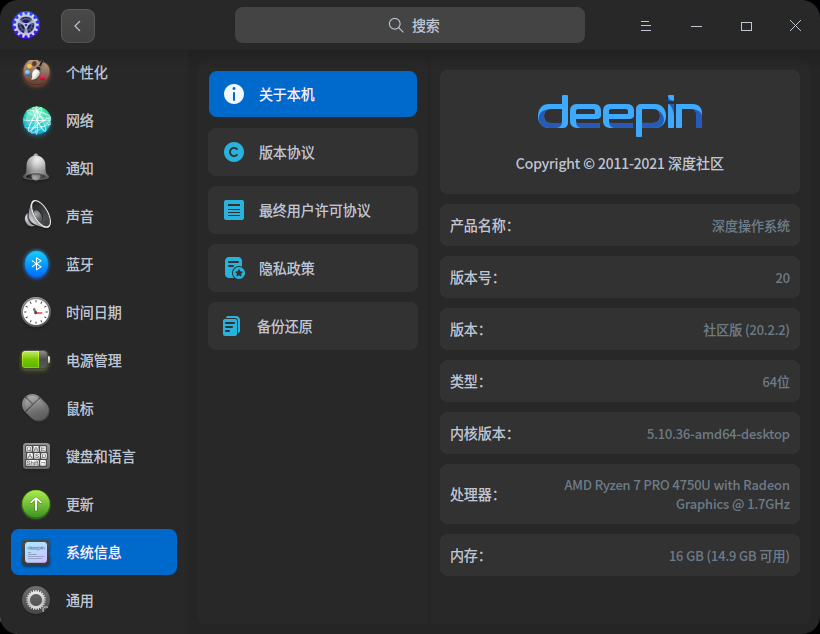Open the 备份还原 page

click(313, 326)
